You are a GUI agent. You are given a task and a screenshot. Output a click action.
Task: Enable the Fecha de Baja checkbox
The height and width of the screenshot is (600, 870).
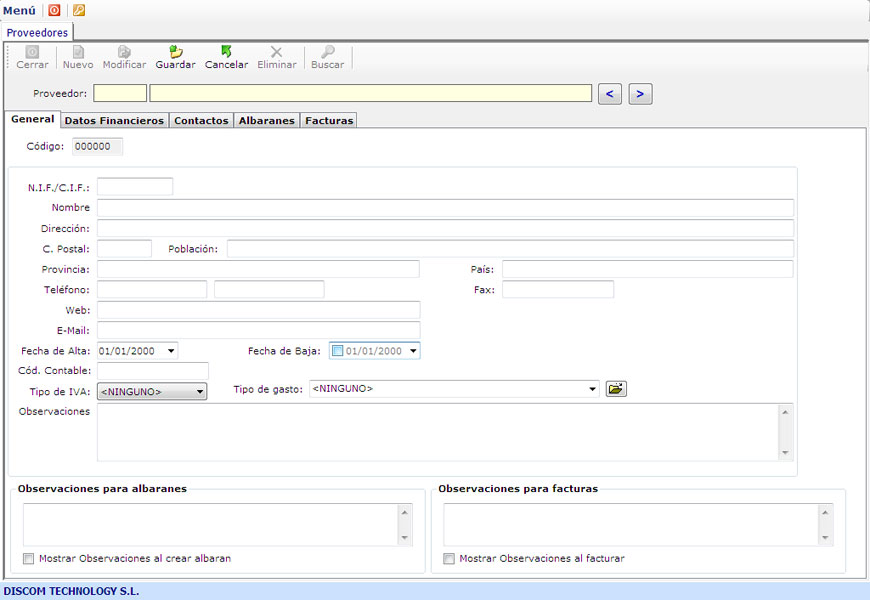337,351
